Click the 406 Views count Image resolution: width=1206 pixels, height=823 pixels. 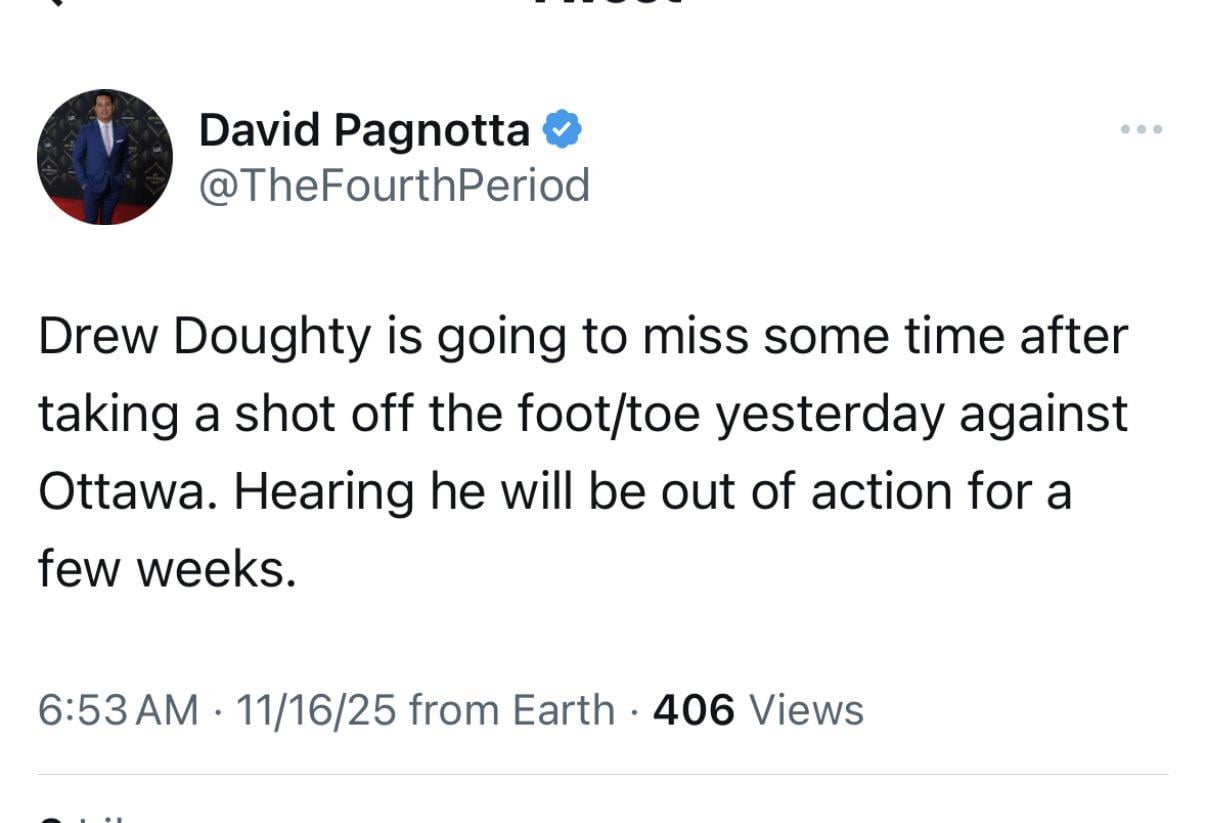755,709
